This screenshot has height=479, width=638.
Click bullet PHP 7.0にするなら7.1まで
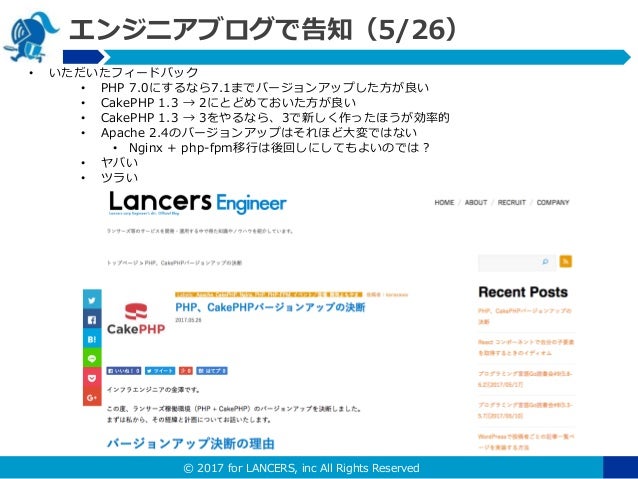(x=264, y=87)
